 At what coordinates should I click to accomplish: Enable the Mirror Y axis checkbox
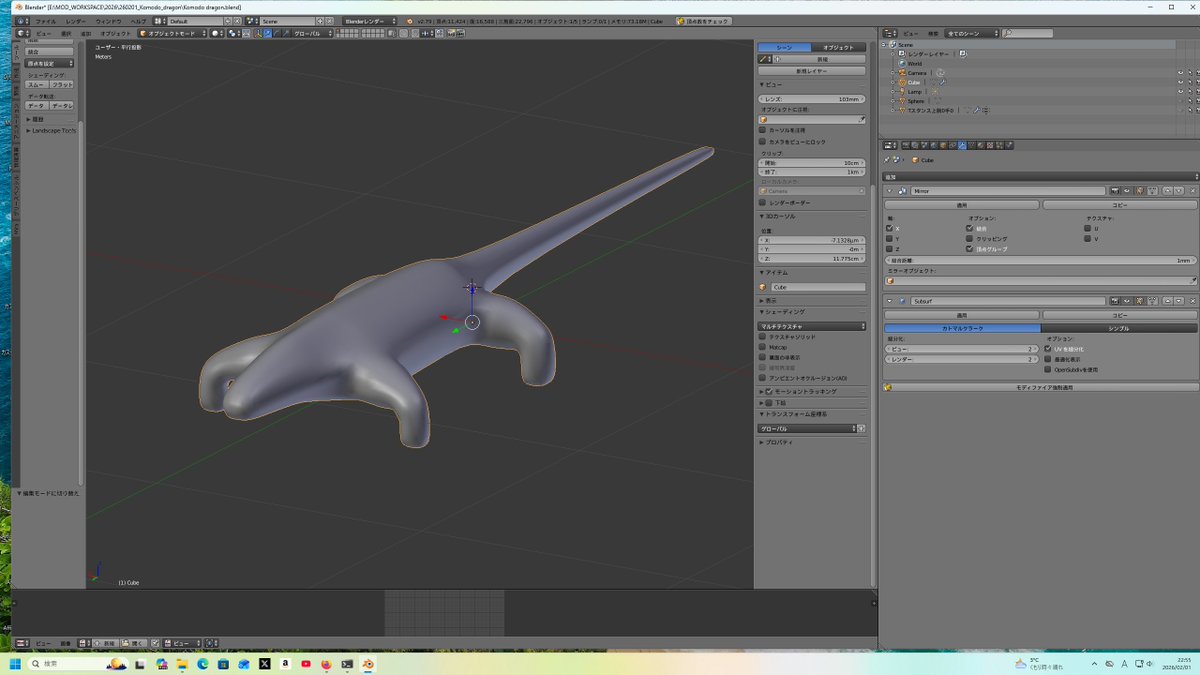[890, 239]
